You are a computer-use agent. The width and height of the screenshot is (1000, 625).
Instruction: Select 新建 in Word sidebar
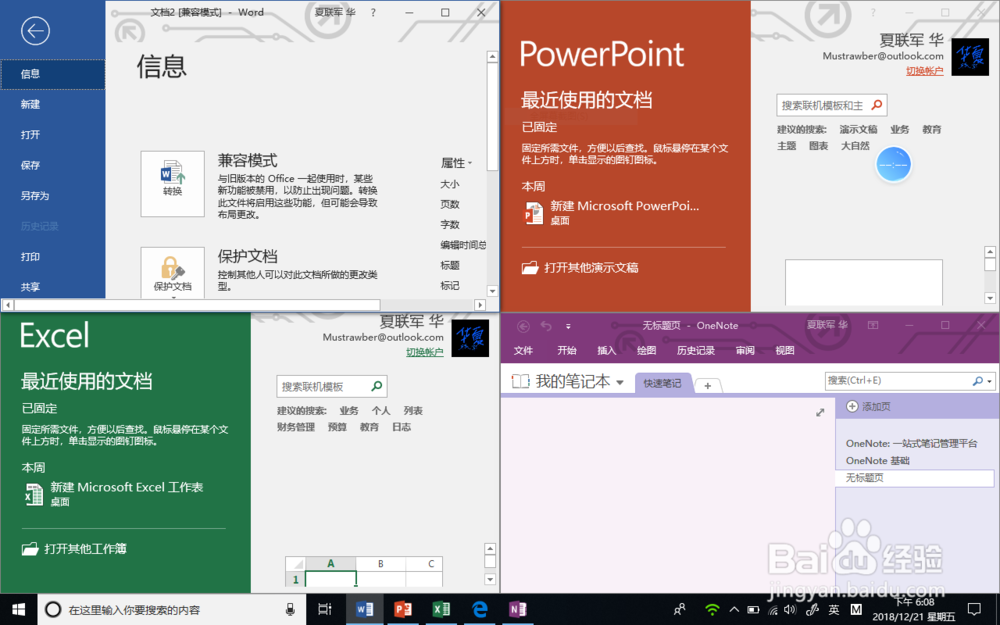[x=52, y=104]
